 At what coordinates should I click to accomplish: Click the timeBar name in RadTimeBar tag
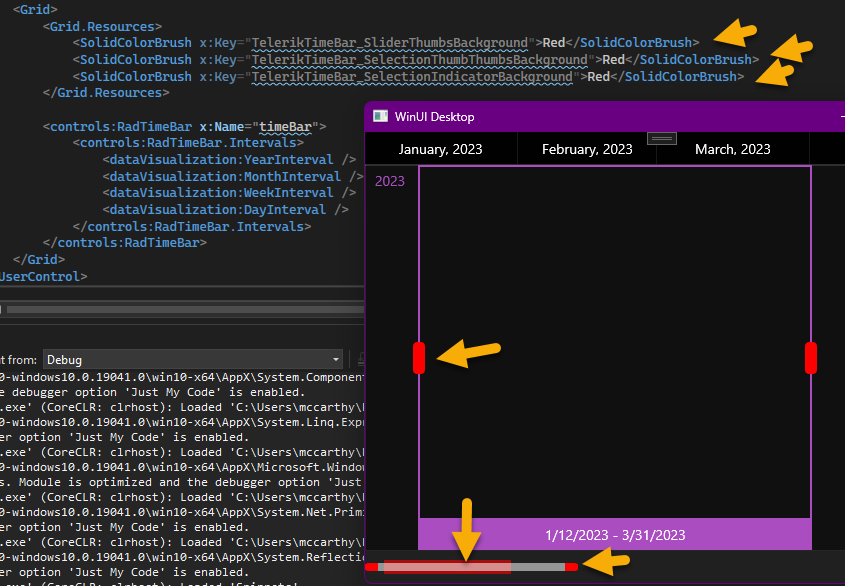pyautogui.click(x=287, y=127)
